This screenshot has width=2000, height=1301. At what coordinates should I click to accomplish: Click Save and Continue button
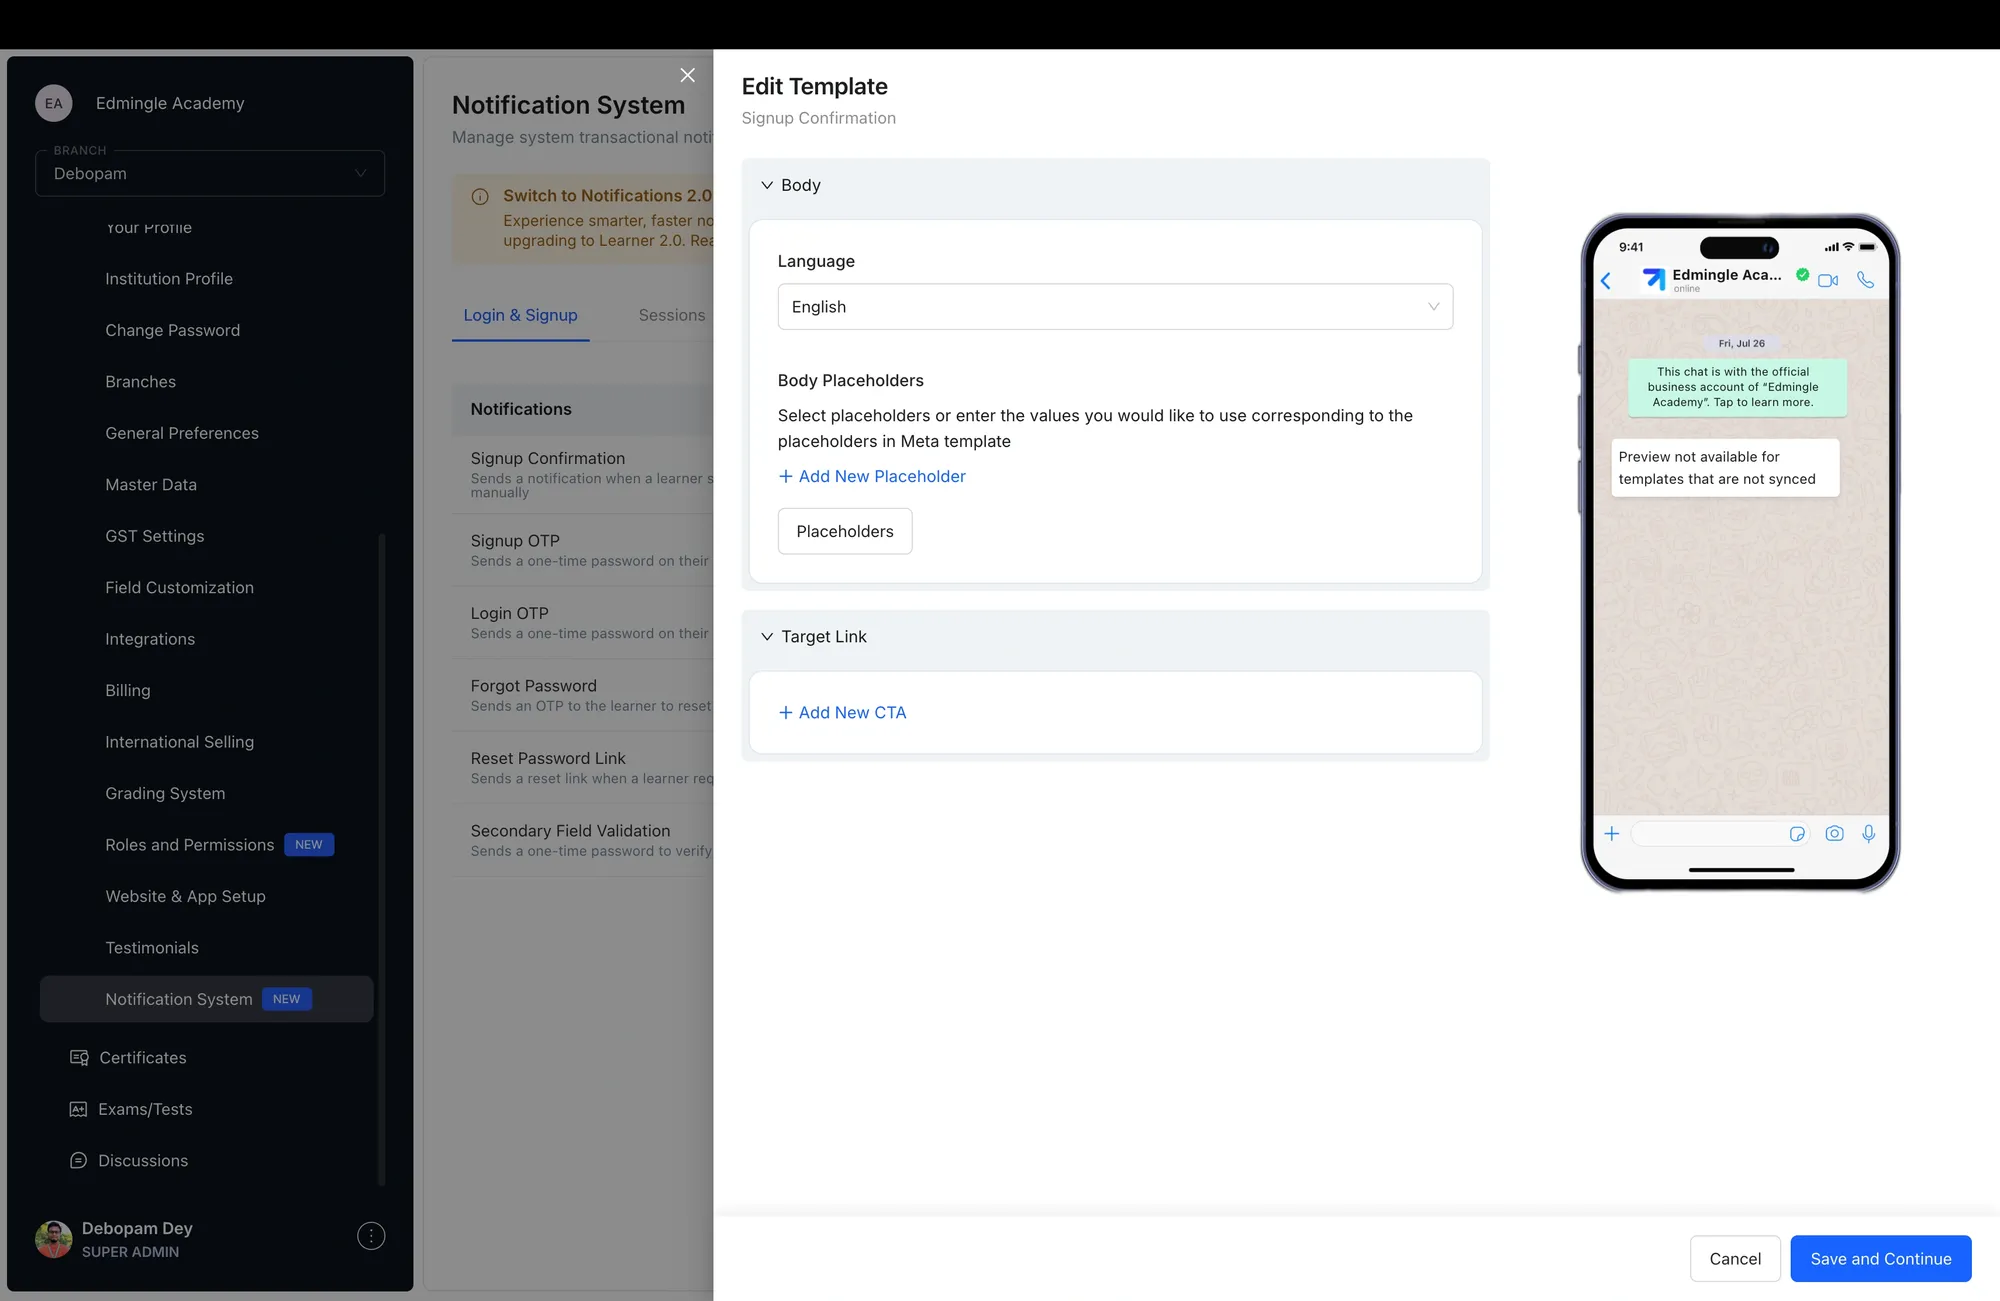point(1880,1259)
